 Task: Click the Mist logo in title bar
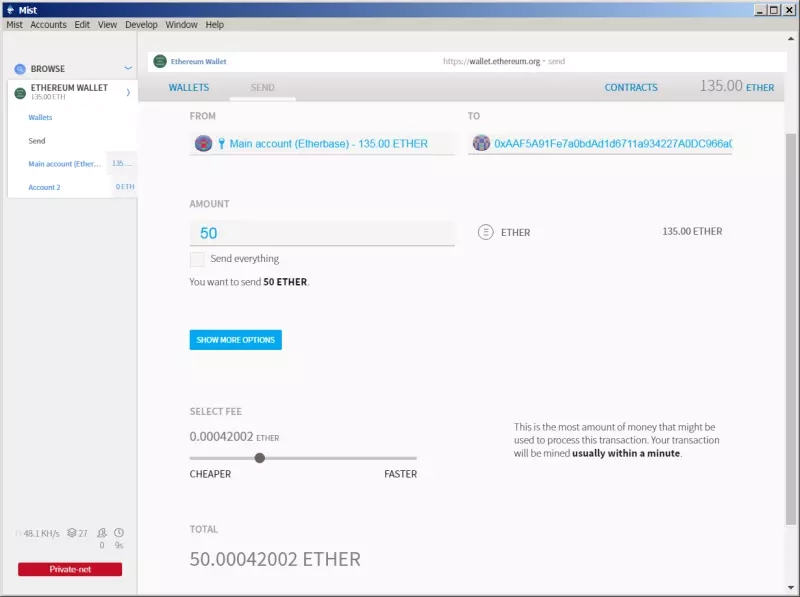(x=10, y=10)
